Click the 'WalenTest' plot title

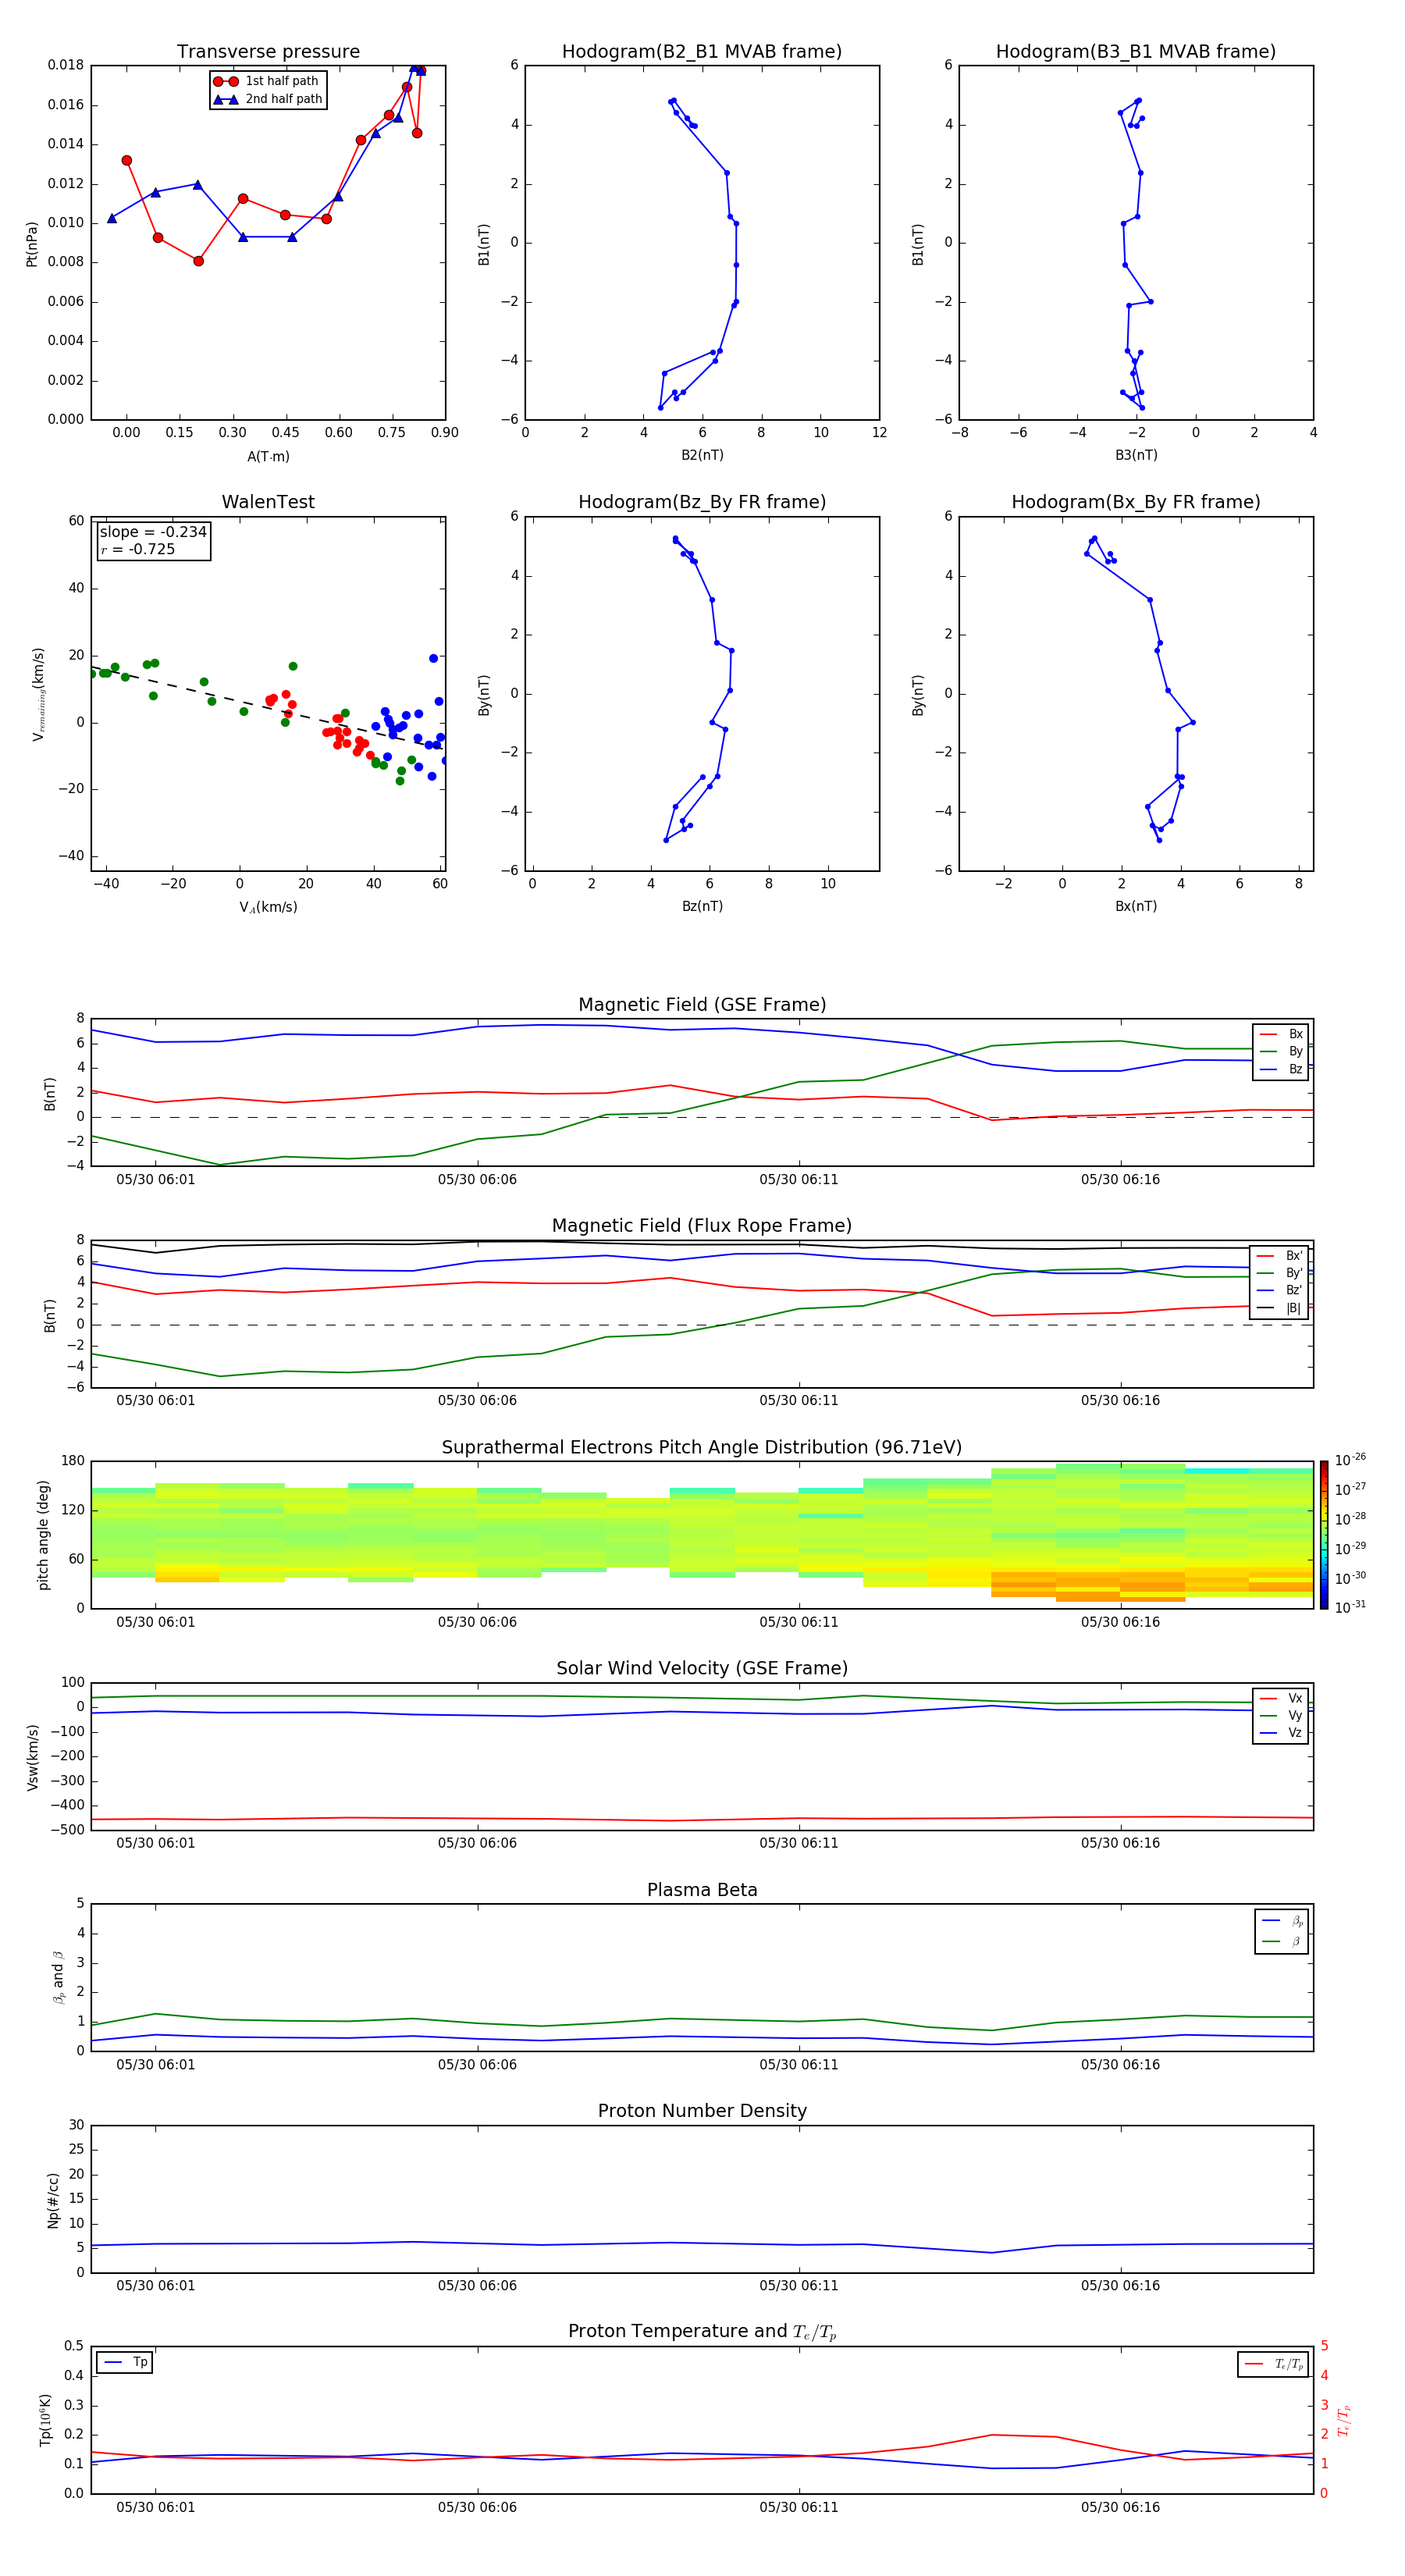coord(268,502)
